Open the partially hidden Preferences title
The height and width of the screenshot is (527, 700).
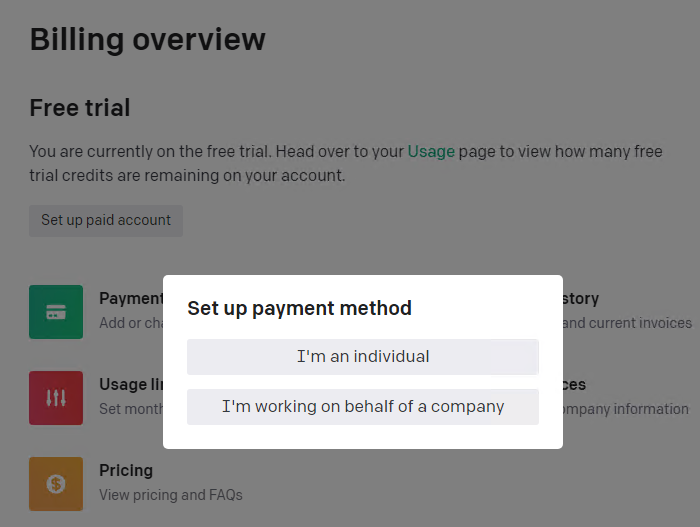coord(574,384)
